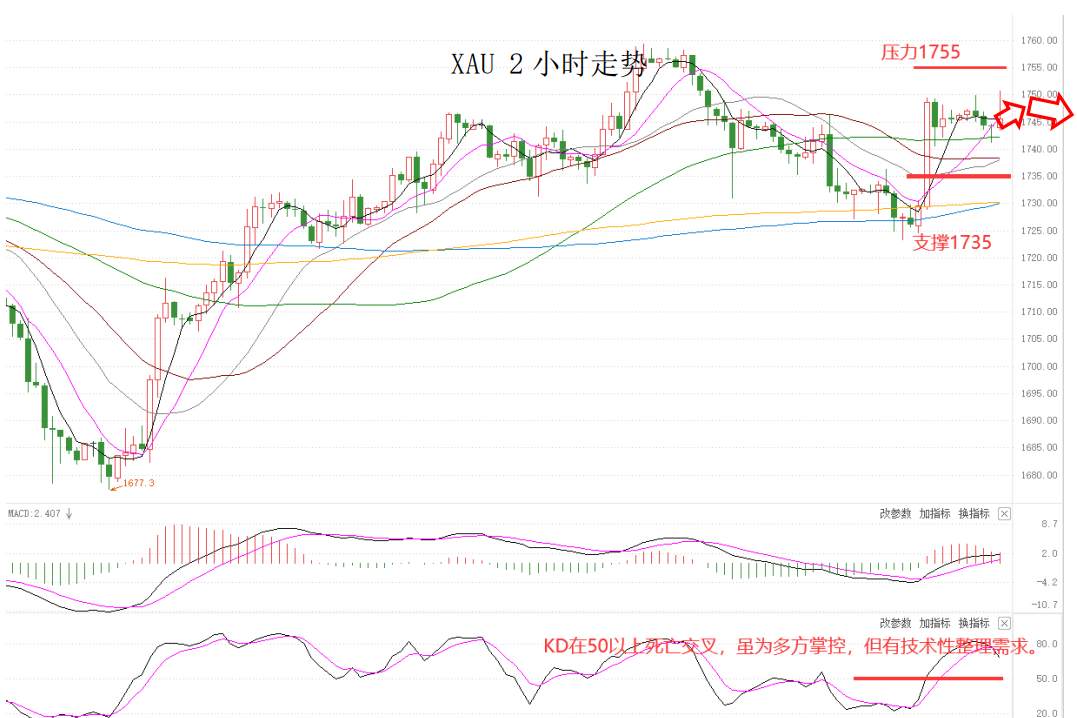Click the 8.7 MACD axis value
This screenshot has height=718, width=1077.
pyautogui.click(x=1049, y=524)
